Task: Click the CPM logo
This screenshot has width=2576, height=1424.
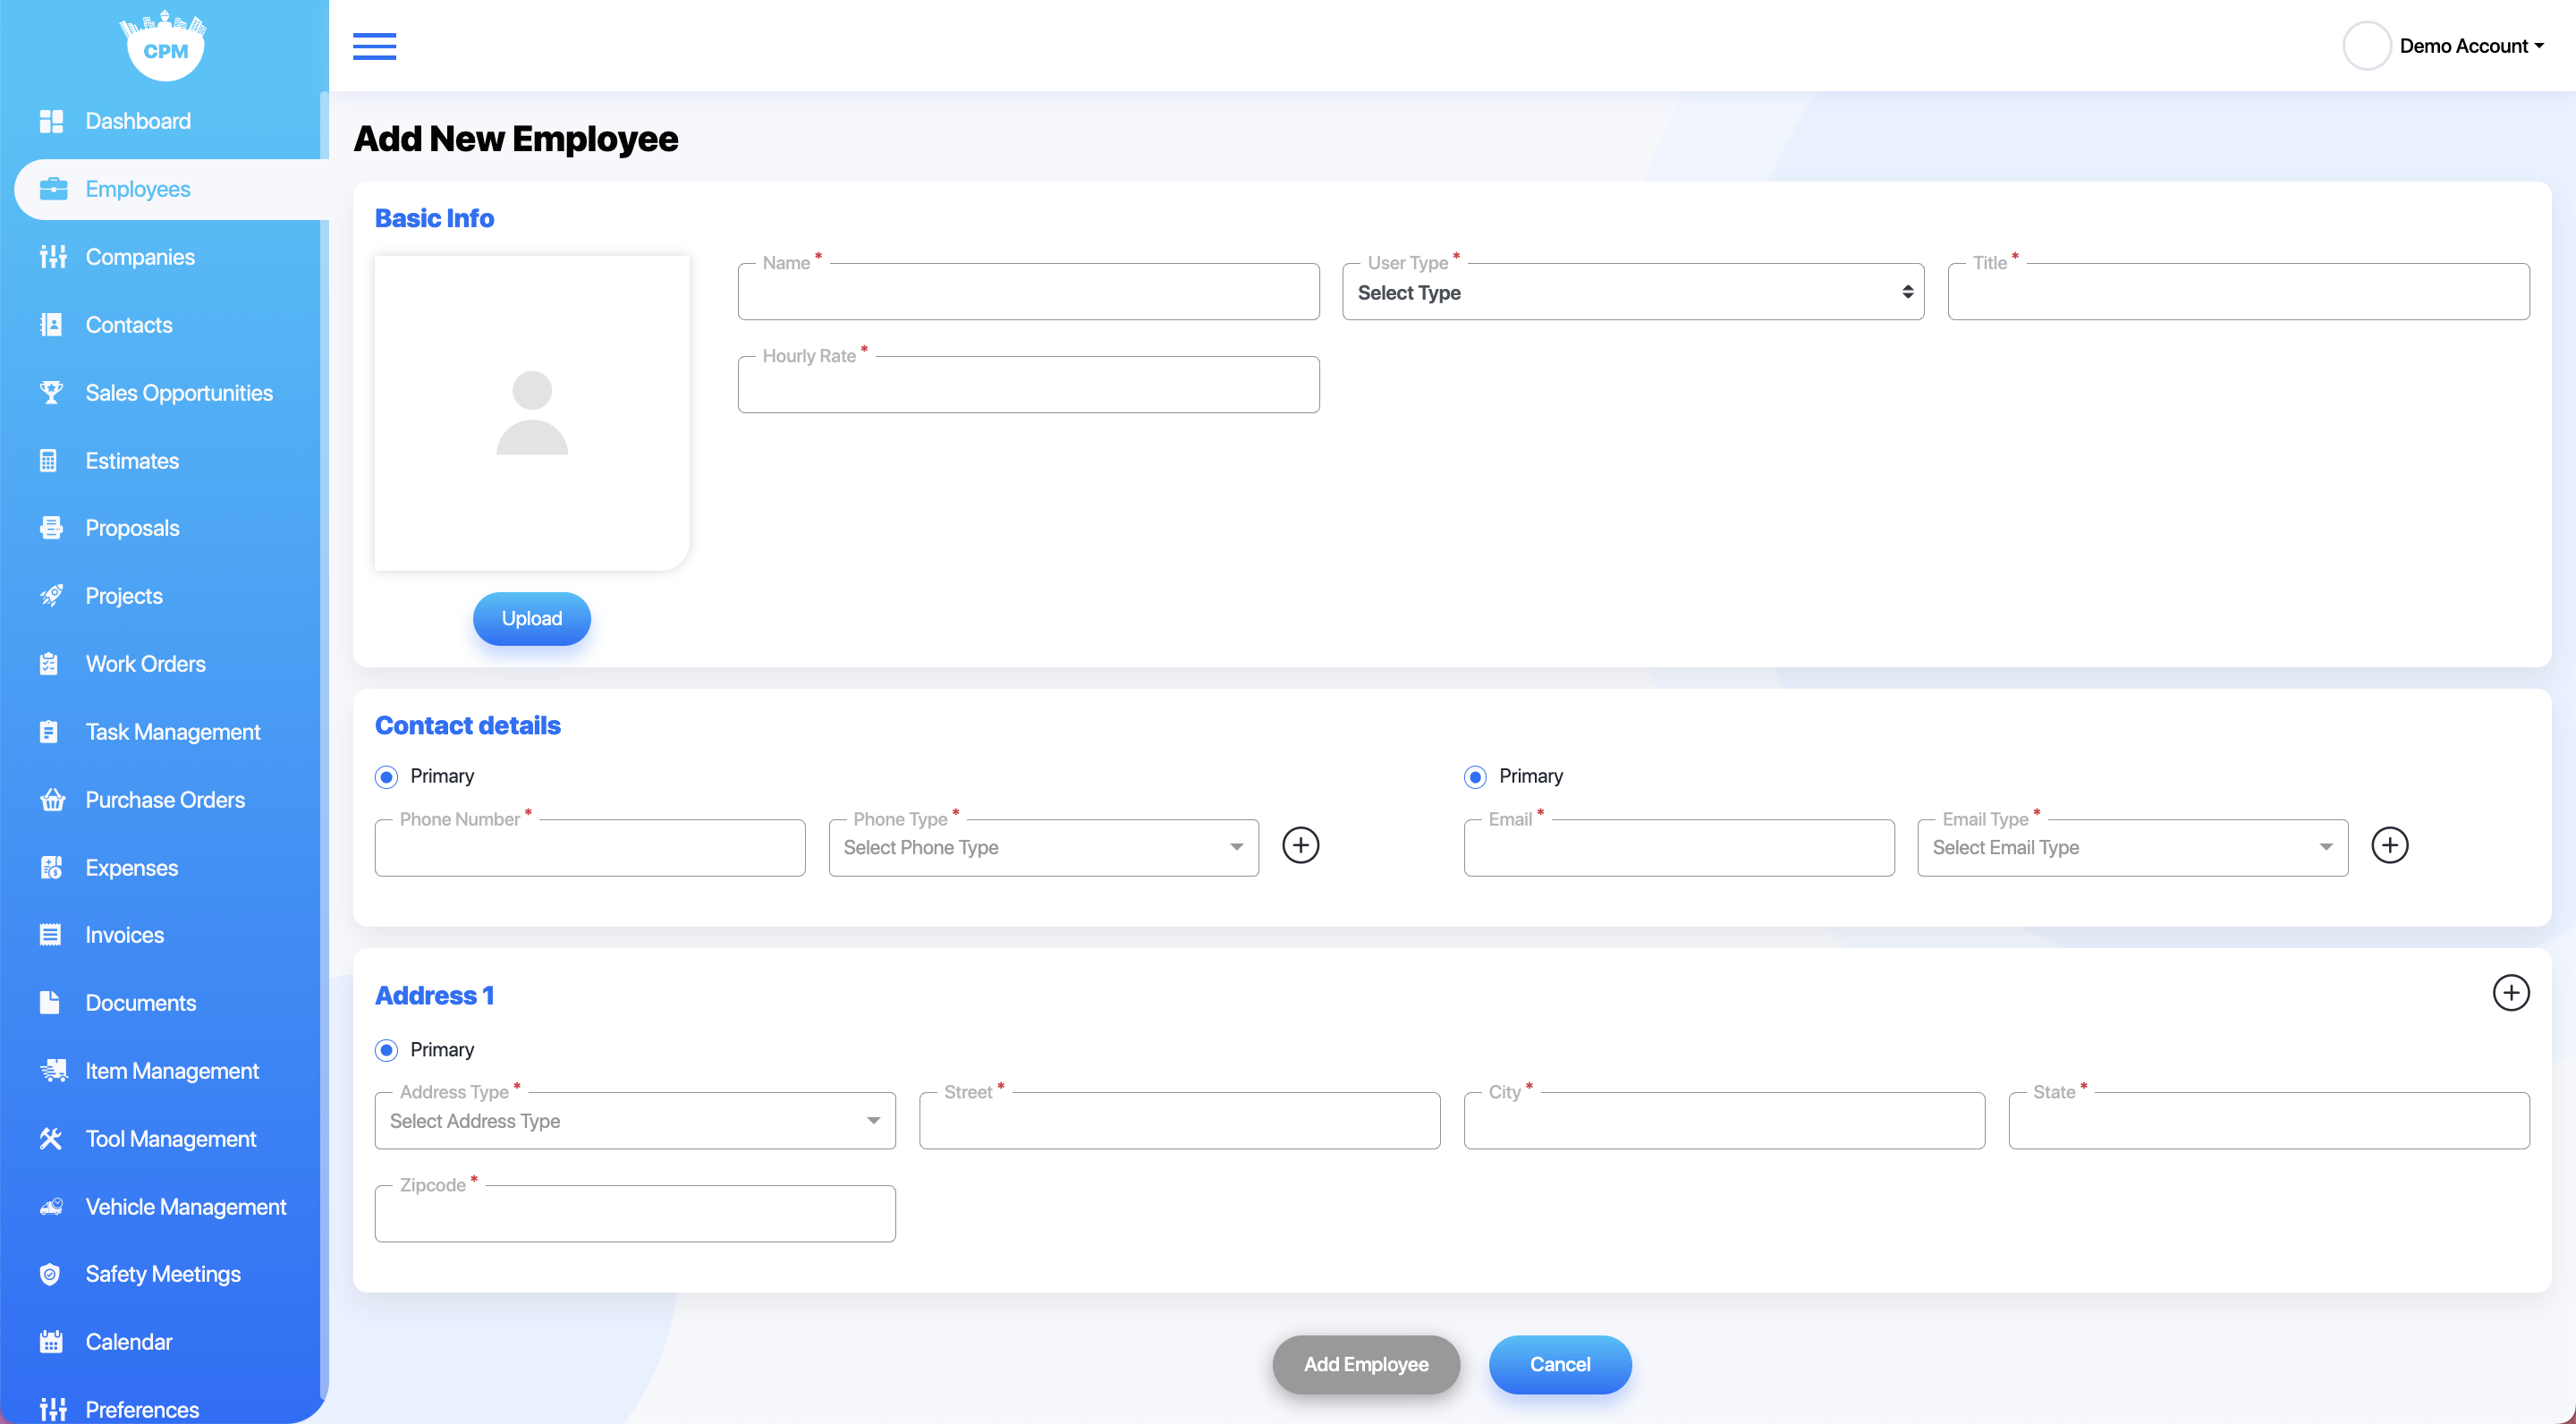Action: click(165, 45)
